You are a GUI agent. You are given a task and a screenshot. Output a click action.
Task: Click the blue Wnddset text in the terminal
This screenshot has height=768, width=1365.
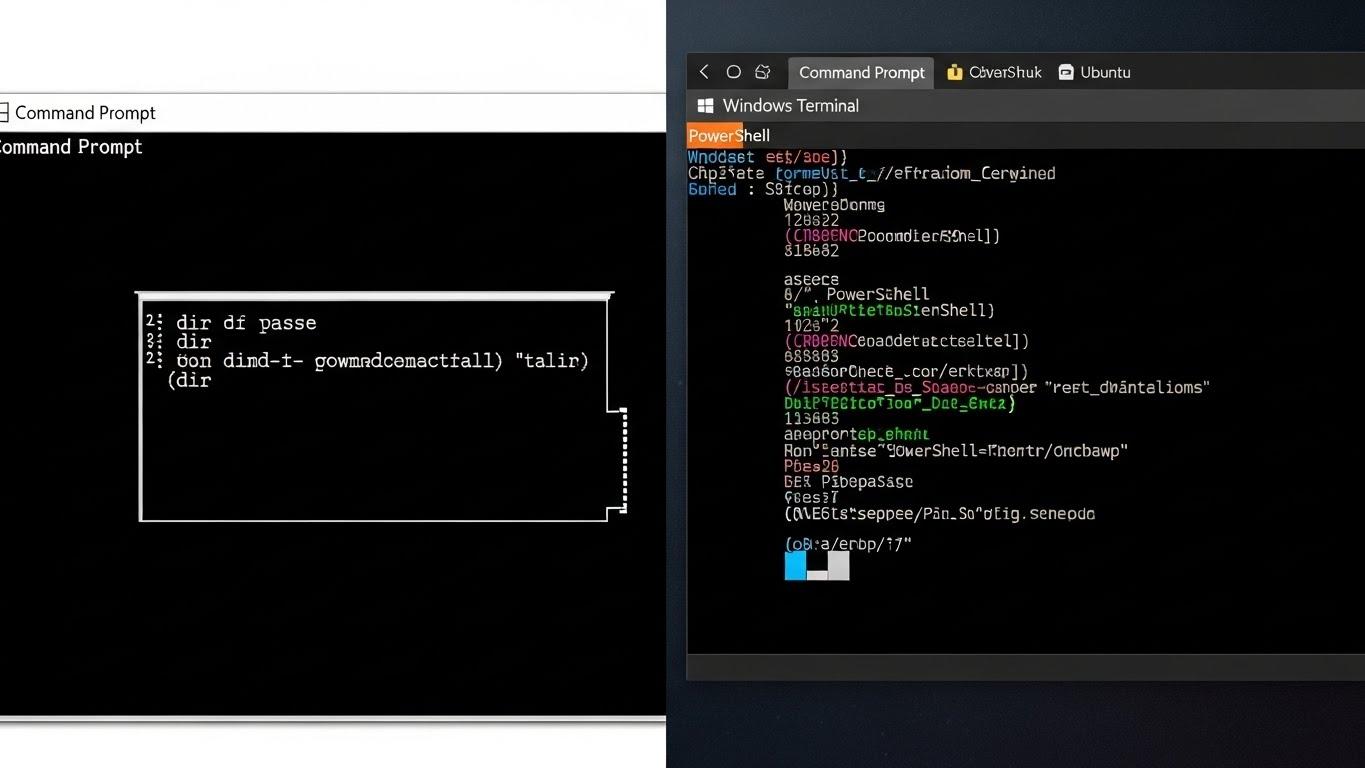[719, 157]
